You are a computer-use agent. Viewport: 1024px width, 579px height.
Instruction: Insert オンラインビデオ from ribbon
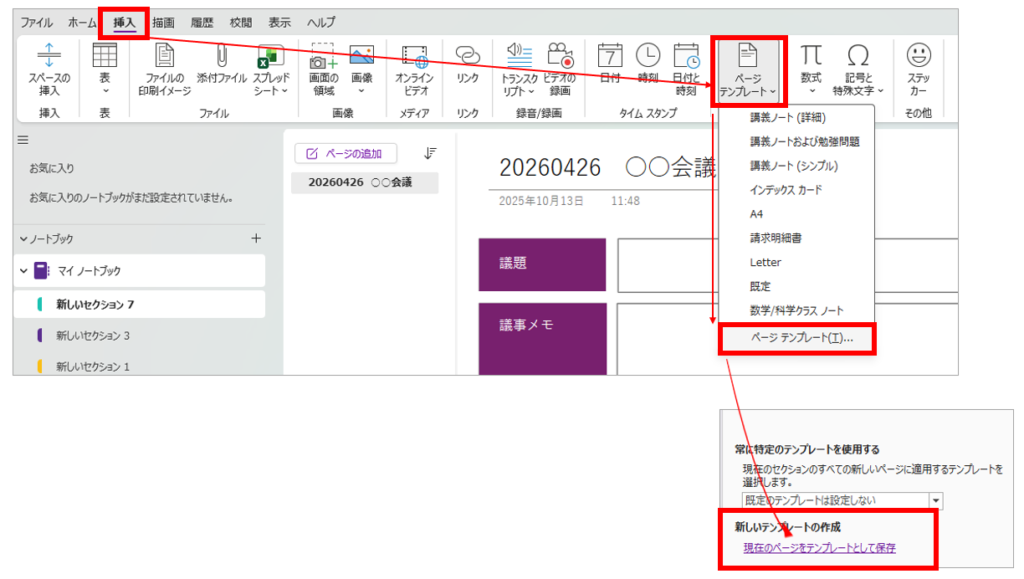tap(414, 58)
